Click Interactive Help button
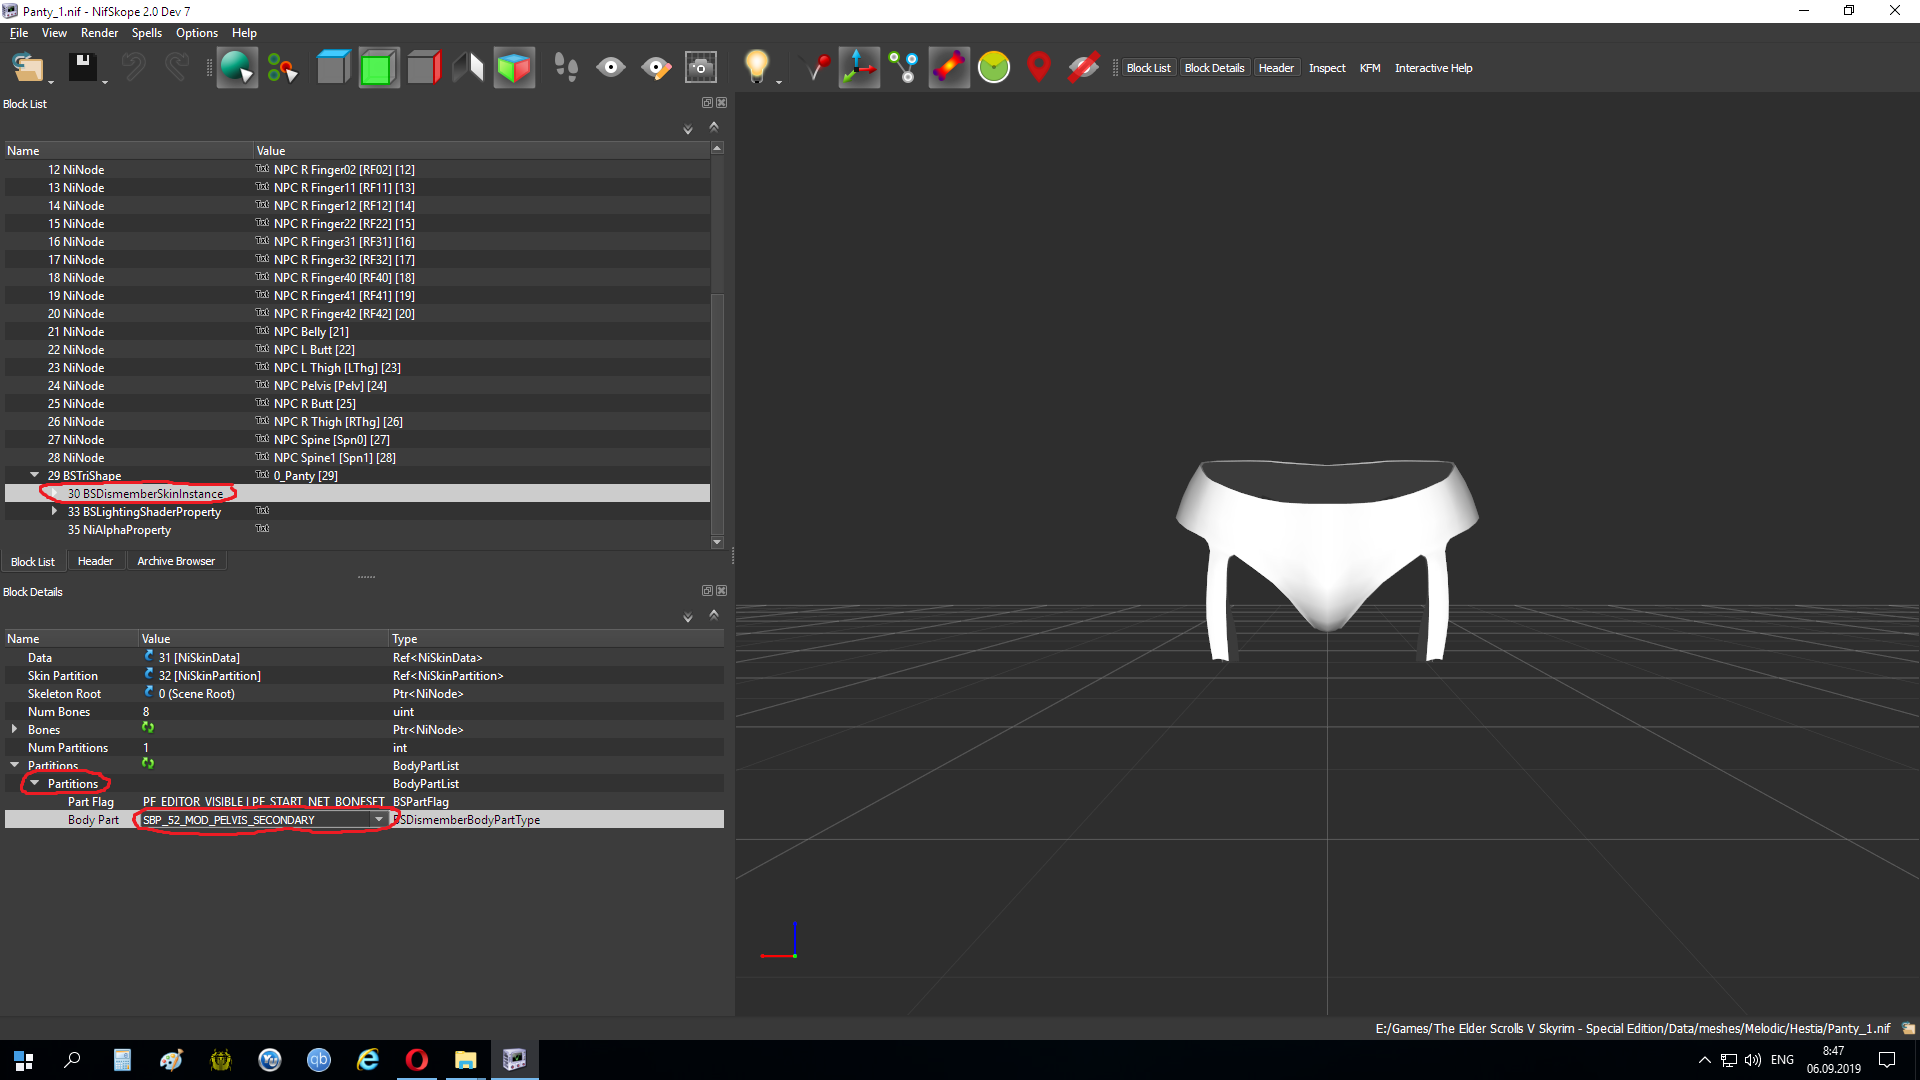The image size is (1920, 1080). point(1433,68)
